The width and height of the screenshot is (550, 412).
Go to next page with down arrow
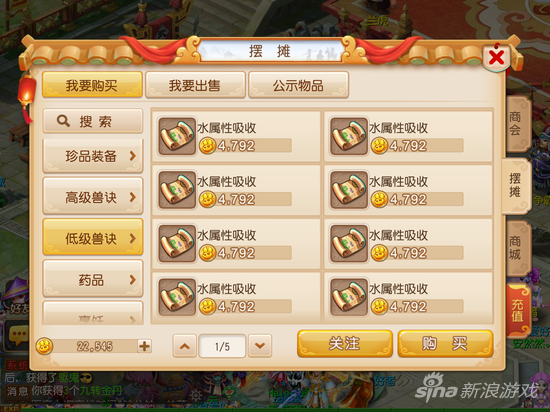coord(260,346)
